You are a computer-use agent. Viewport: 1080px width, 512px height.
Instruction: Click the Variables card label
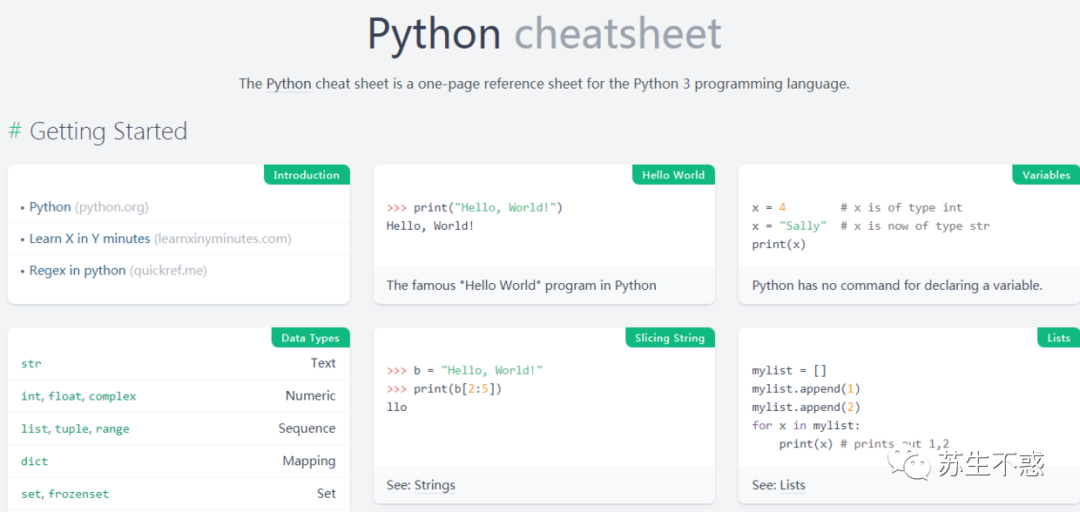click(x=1046, y=175)
